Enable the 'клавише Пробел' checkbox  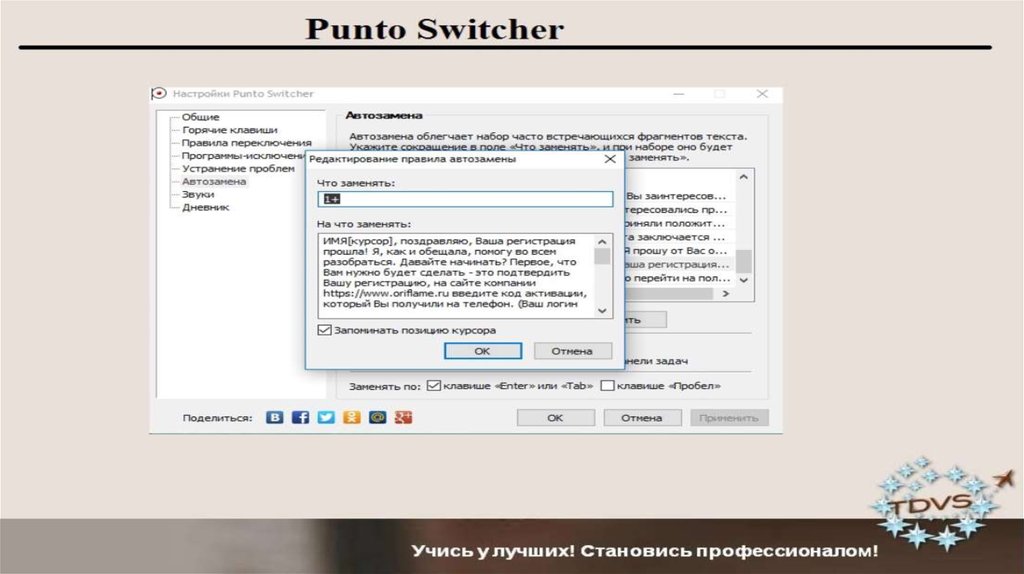(607, 385)
